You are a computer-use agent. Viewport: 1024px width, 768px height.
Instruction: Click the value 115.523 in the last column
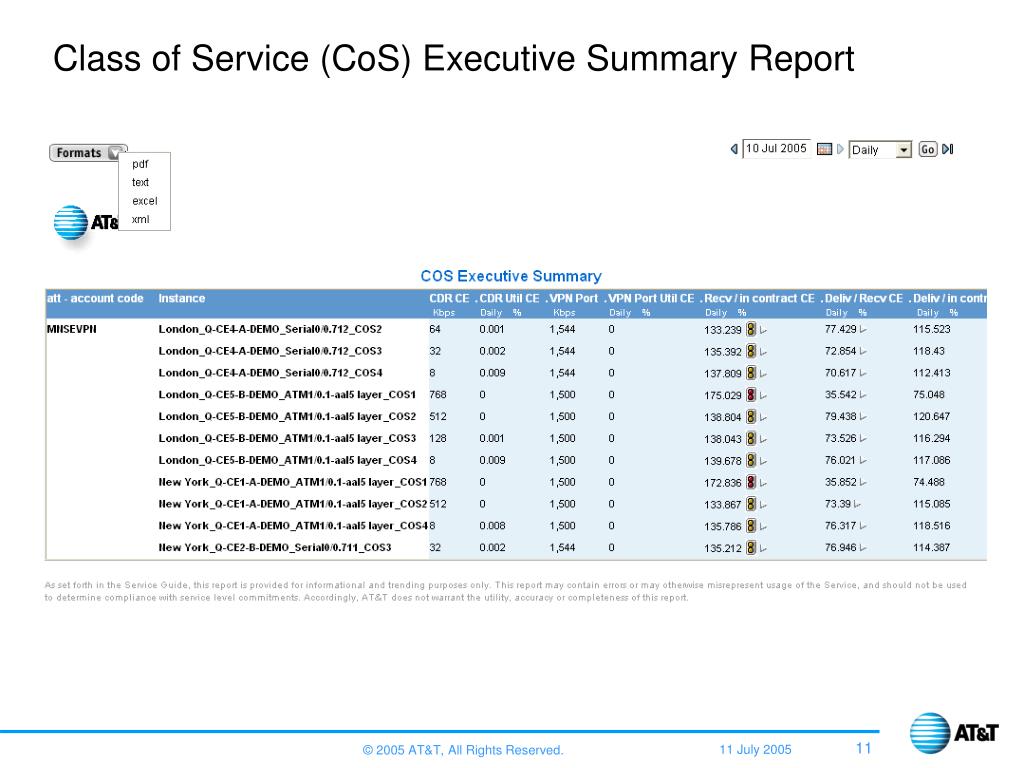click(931, 329)
